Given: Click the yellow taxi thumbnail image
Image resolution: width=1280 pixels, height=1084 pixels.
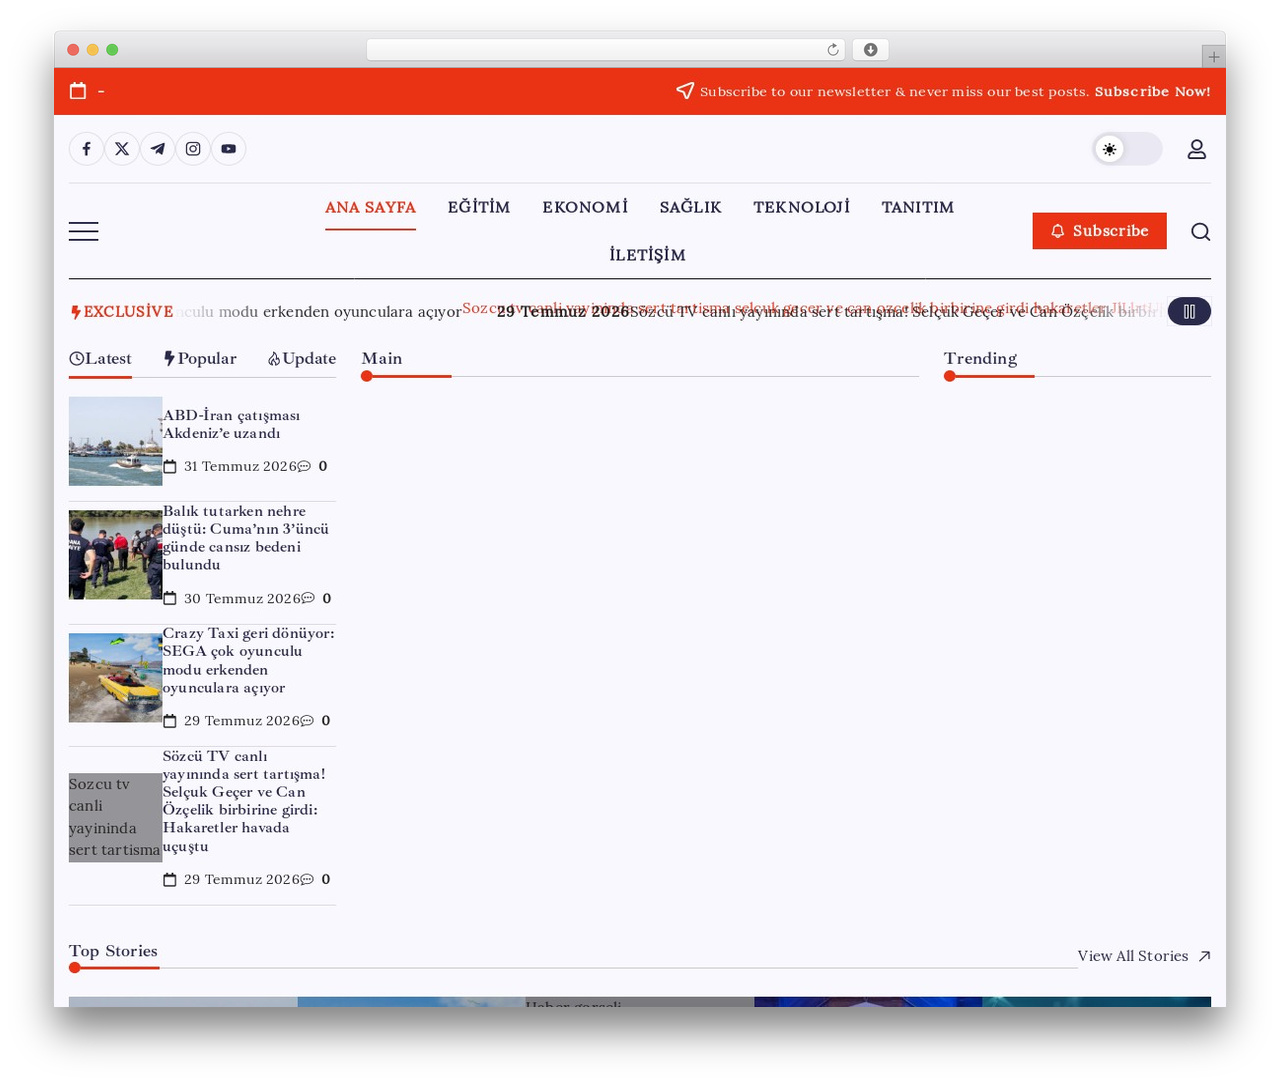Looking at the screenshot, I should click(x=115, y=678).
